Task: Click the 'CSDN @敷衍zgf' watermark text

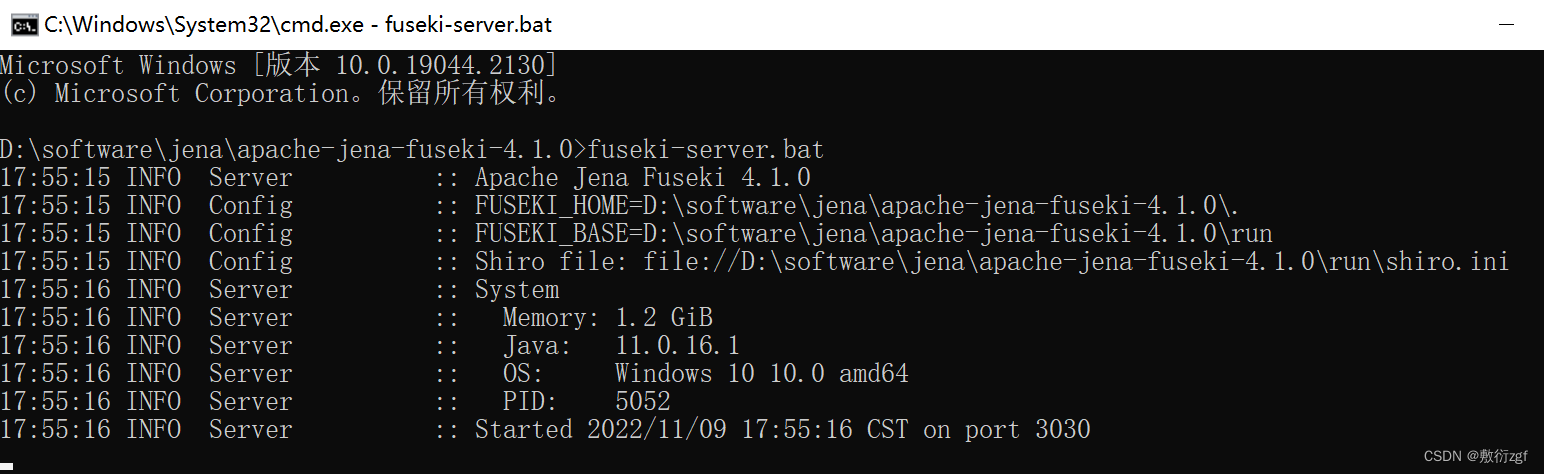Action: point(1476,456)
